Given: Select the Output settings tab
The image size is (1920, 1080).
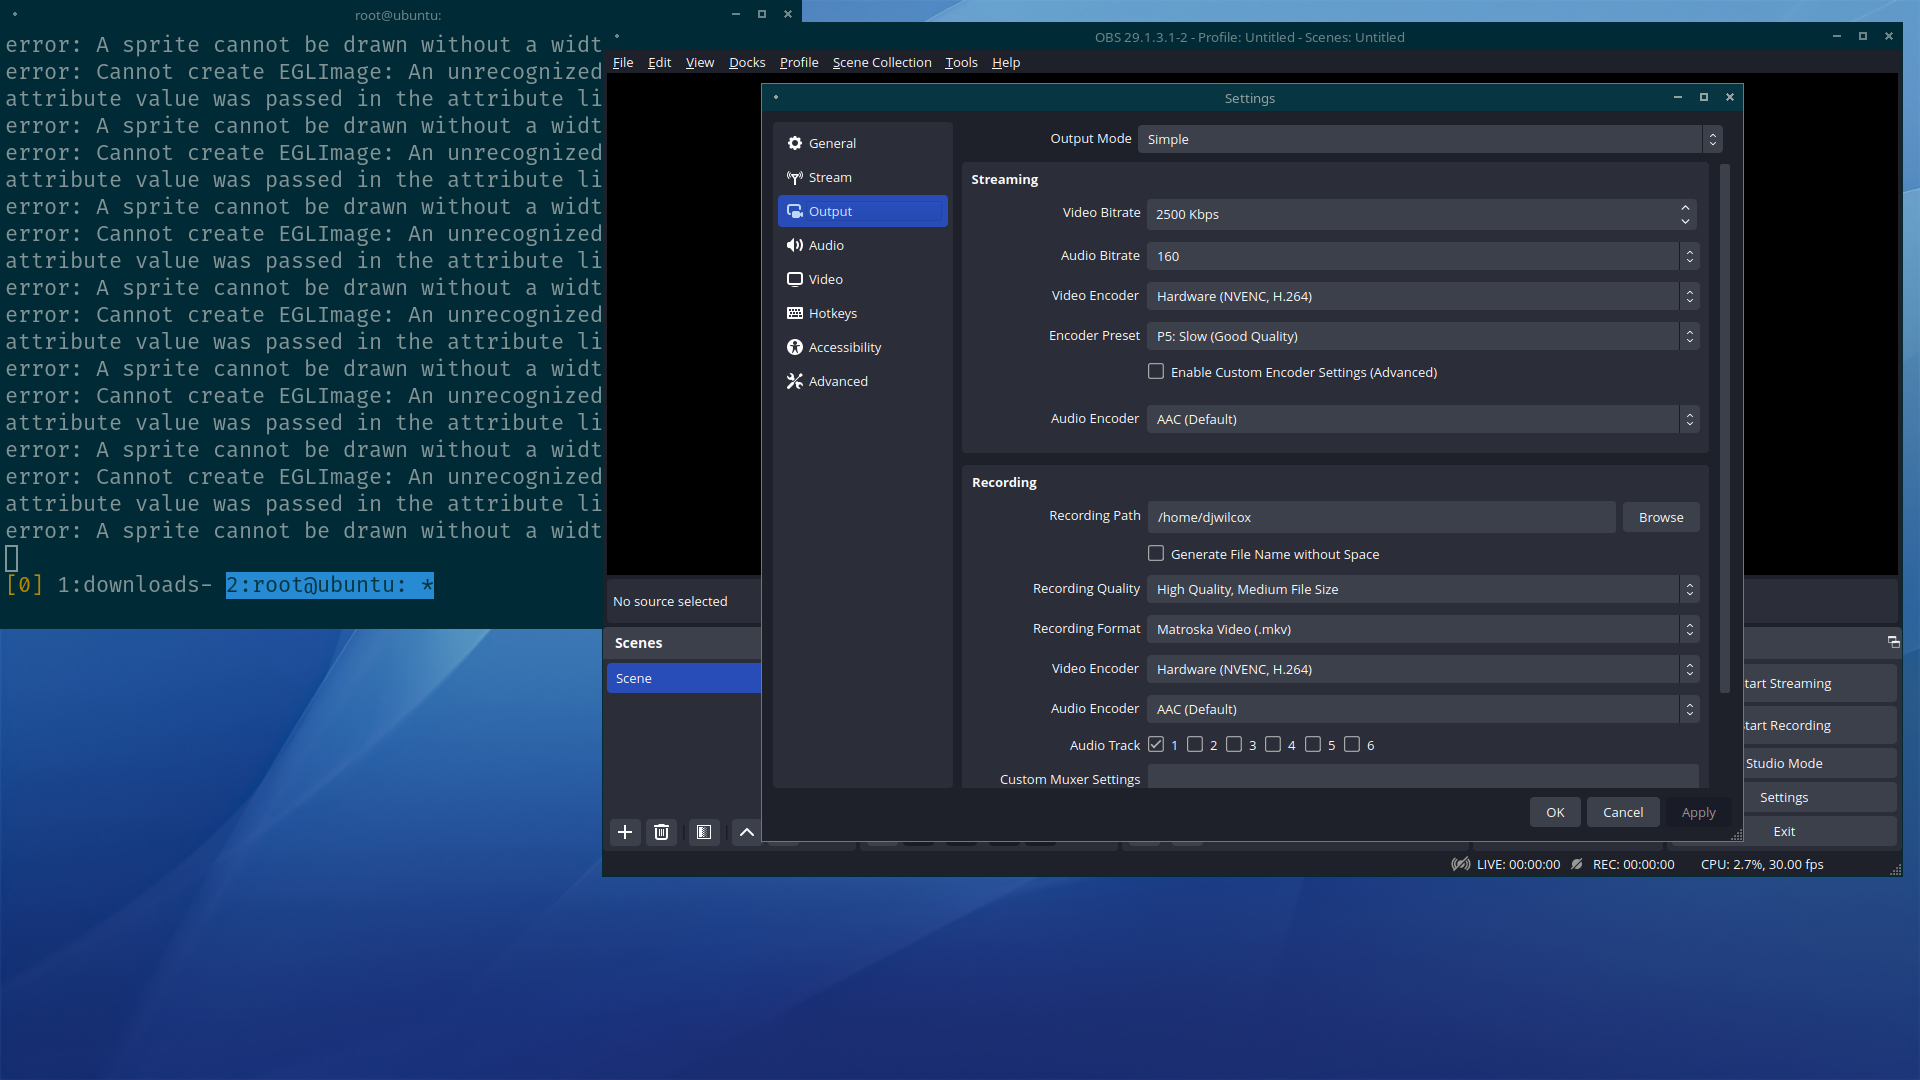Looking at the screenshot, I should 862,211.
